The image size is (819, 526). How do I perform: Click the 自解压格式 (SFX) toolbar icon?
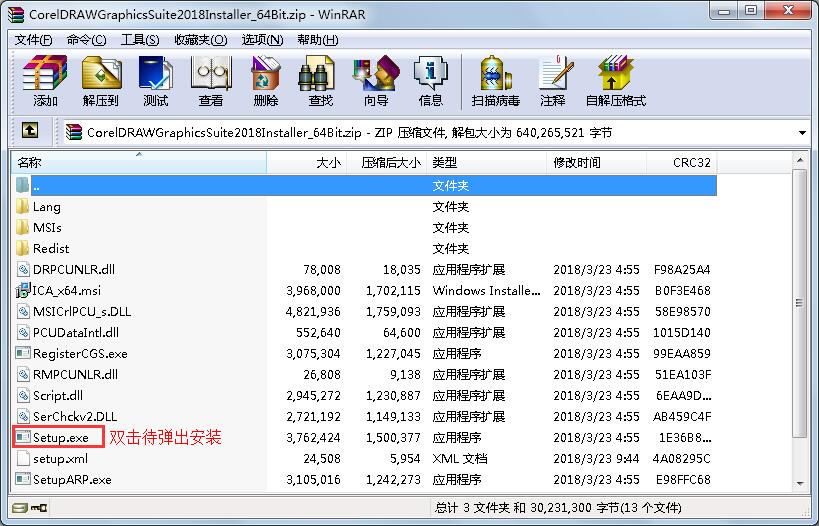click(x=615, y=81)
